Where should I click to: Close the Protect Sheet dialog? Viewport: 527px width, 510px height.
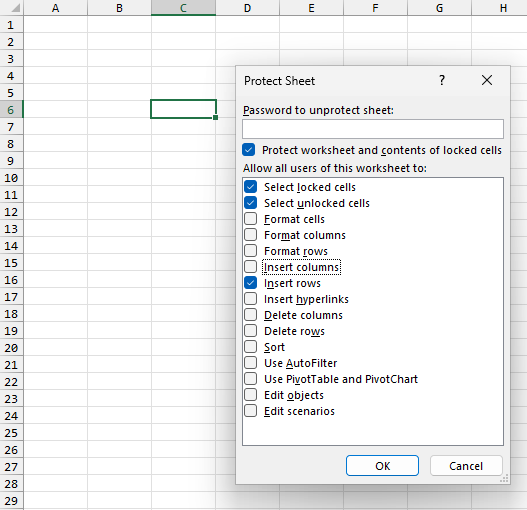pos(487,80)
